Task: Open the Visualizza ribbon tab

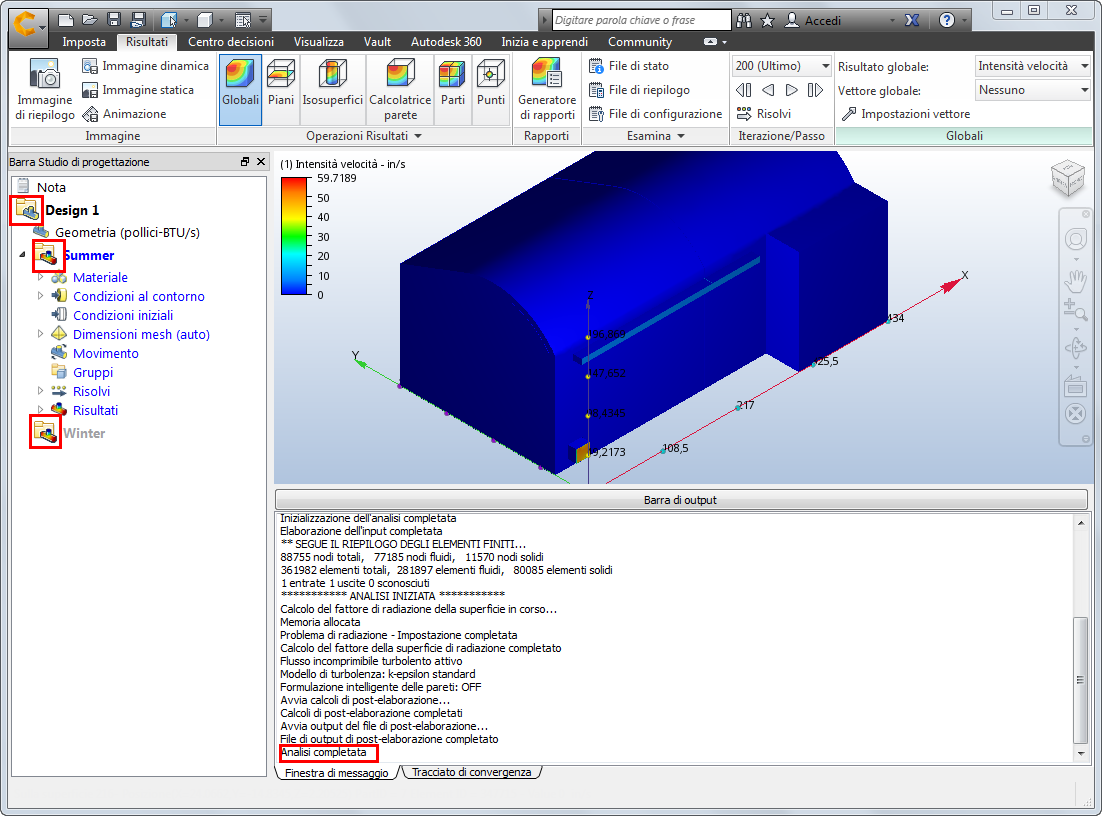Action: pos(318,41)
